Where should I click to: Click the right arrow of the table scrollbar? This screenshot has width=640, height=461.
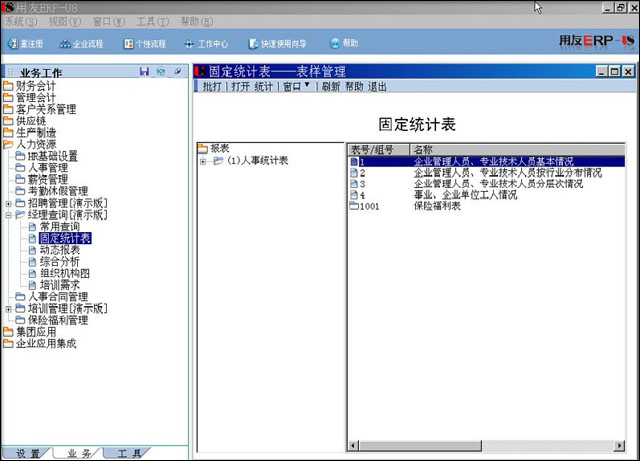(x=620, y=445)
